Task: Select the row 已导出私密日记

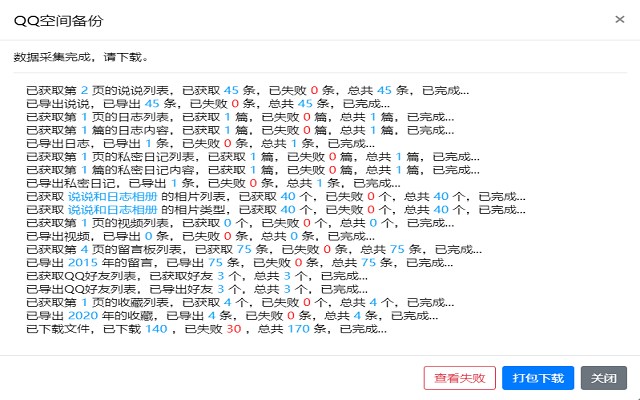Action: (x=213, y=183)
